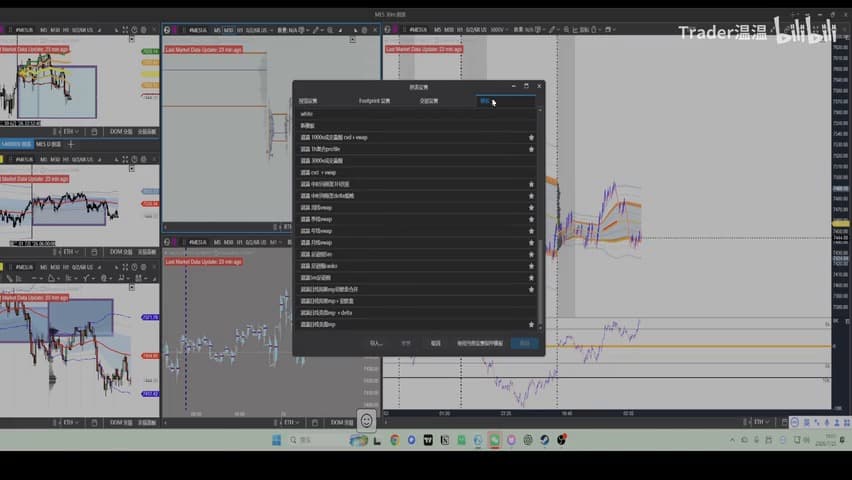The image size is (852, 480).
Task: Open Google Chrome from the taskbar
Action: 394,440
